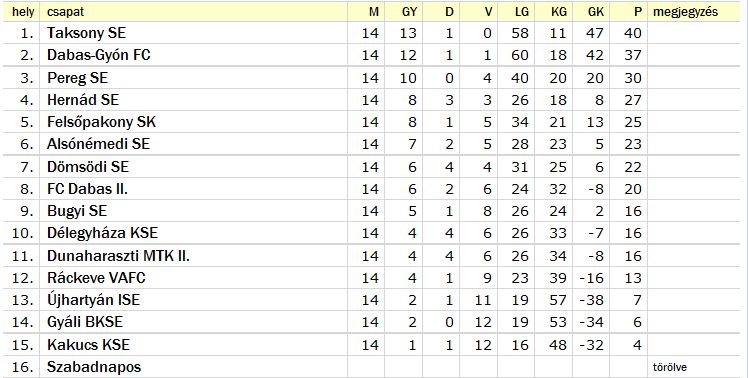748x378 pixels.
Task: Click the Taksony SE team name
Action: (x=86, y=33)
